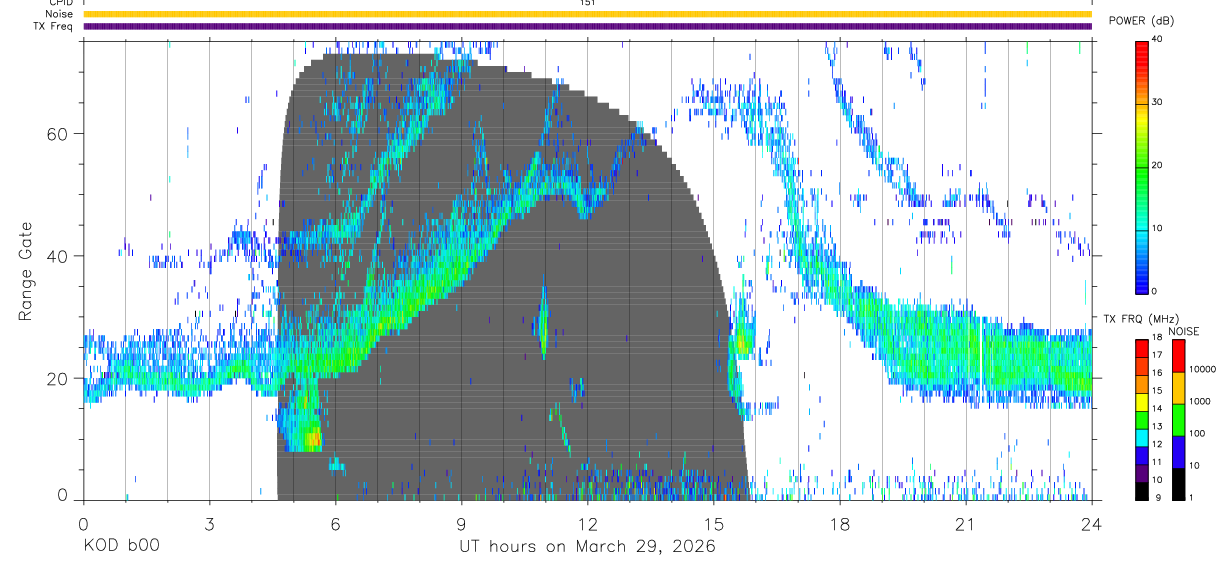Click the 11 label on TX FRQ scale
This screenshot has height=567, width=1228.
pyautogui.click(x=1157, y=462)
